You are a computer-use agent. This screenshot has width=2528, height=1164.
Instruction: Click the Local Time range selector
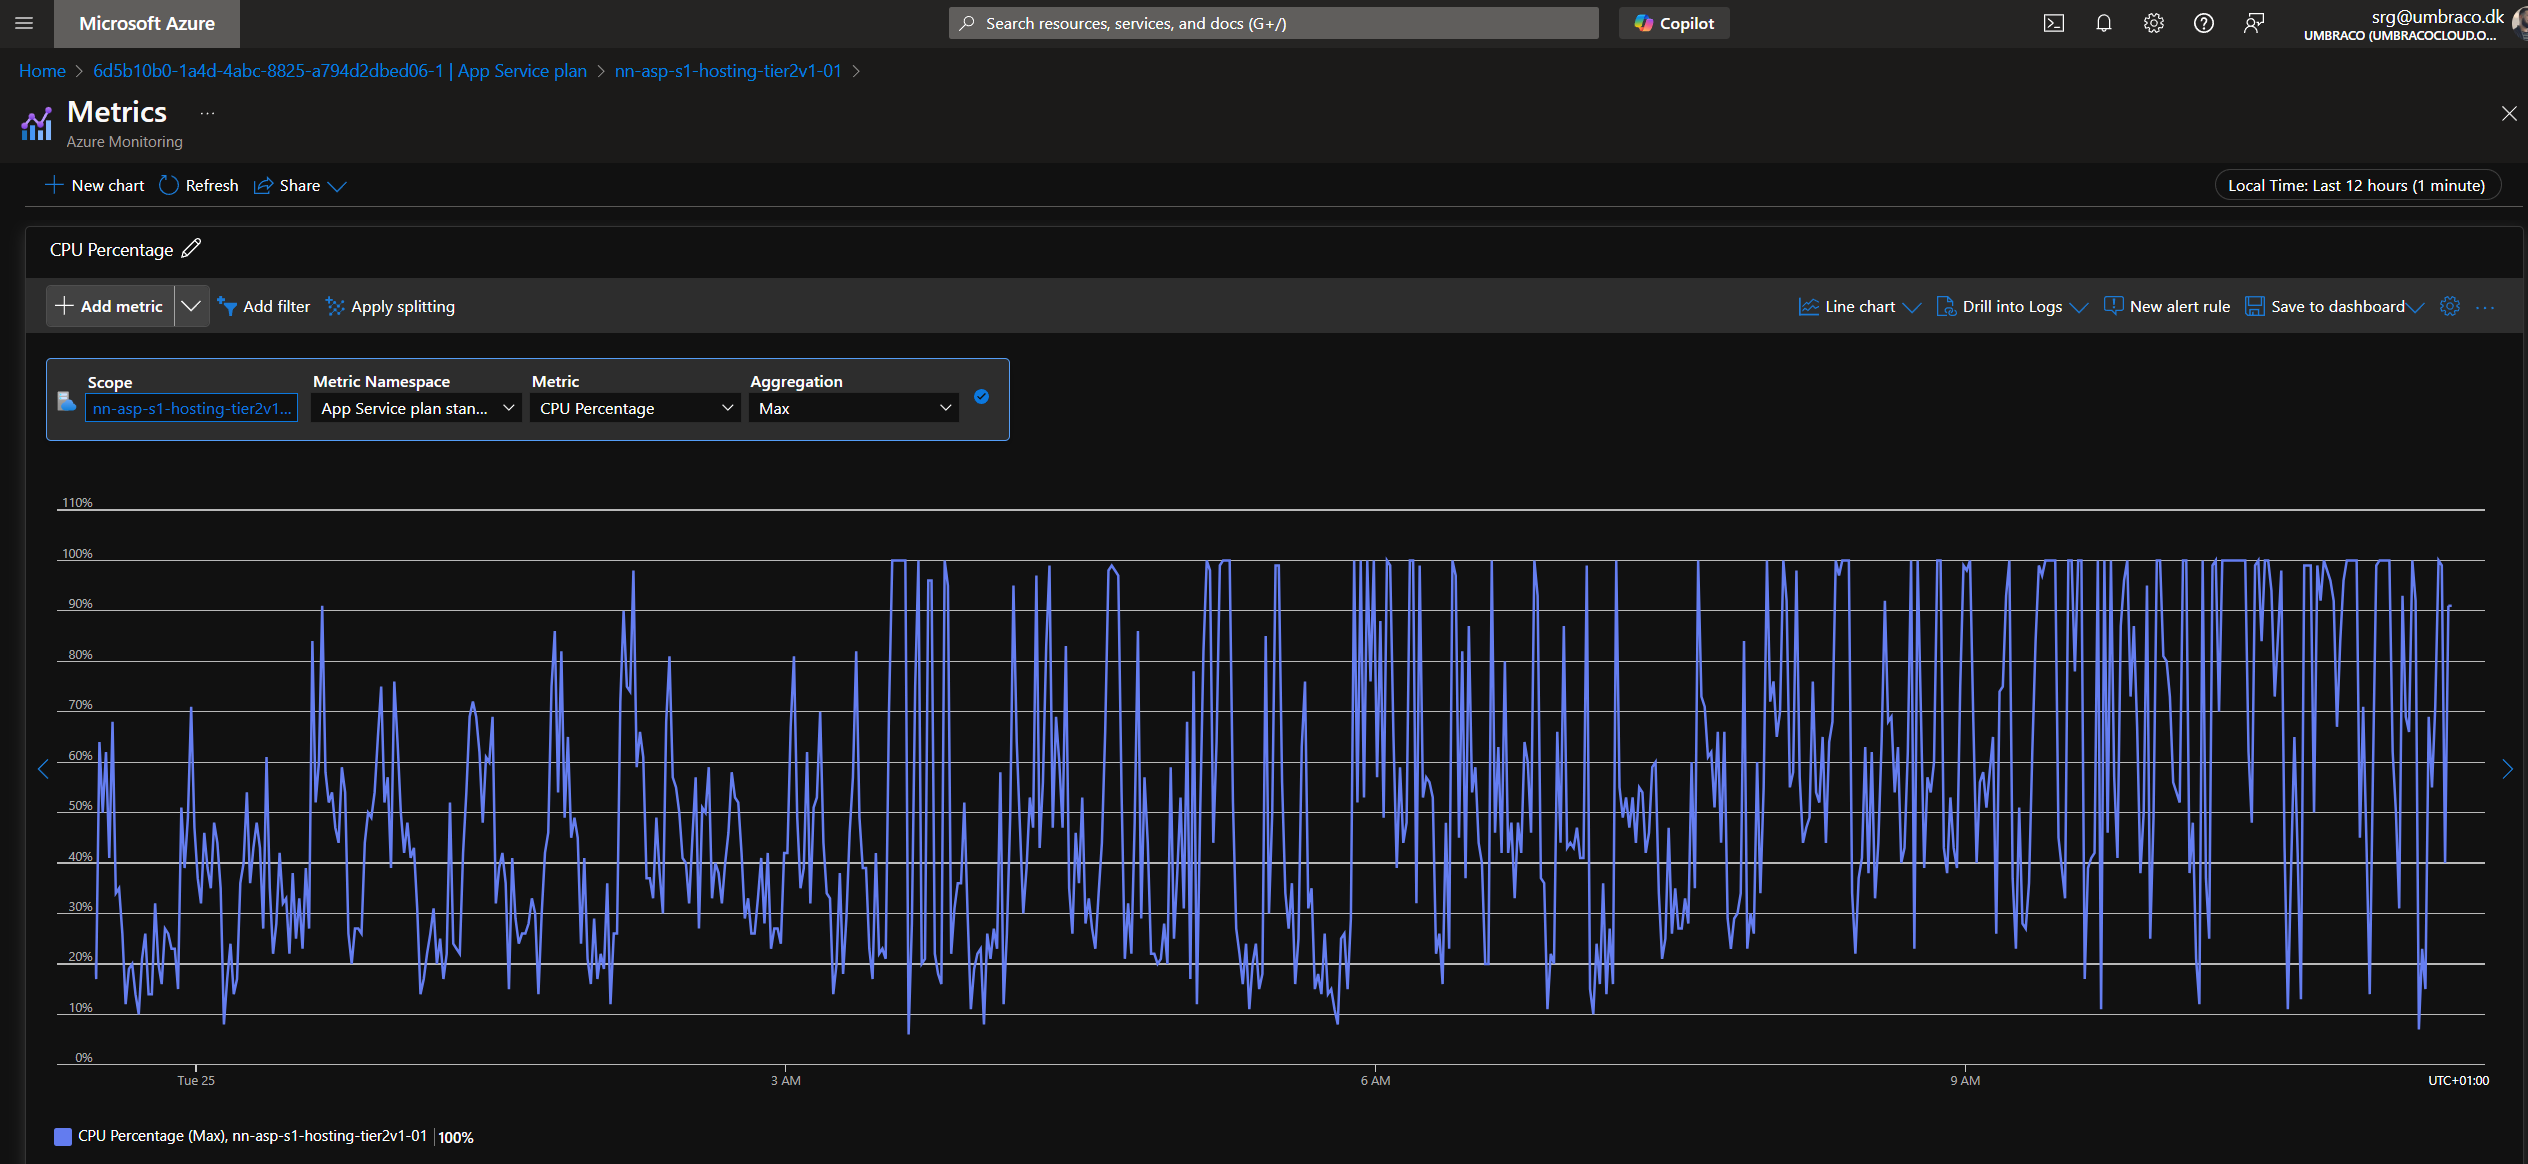click(2357, 185)
